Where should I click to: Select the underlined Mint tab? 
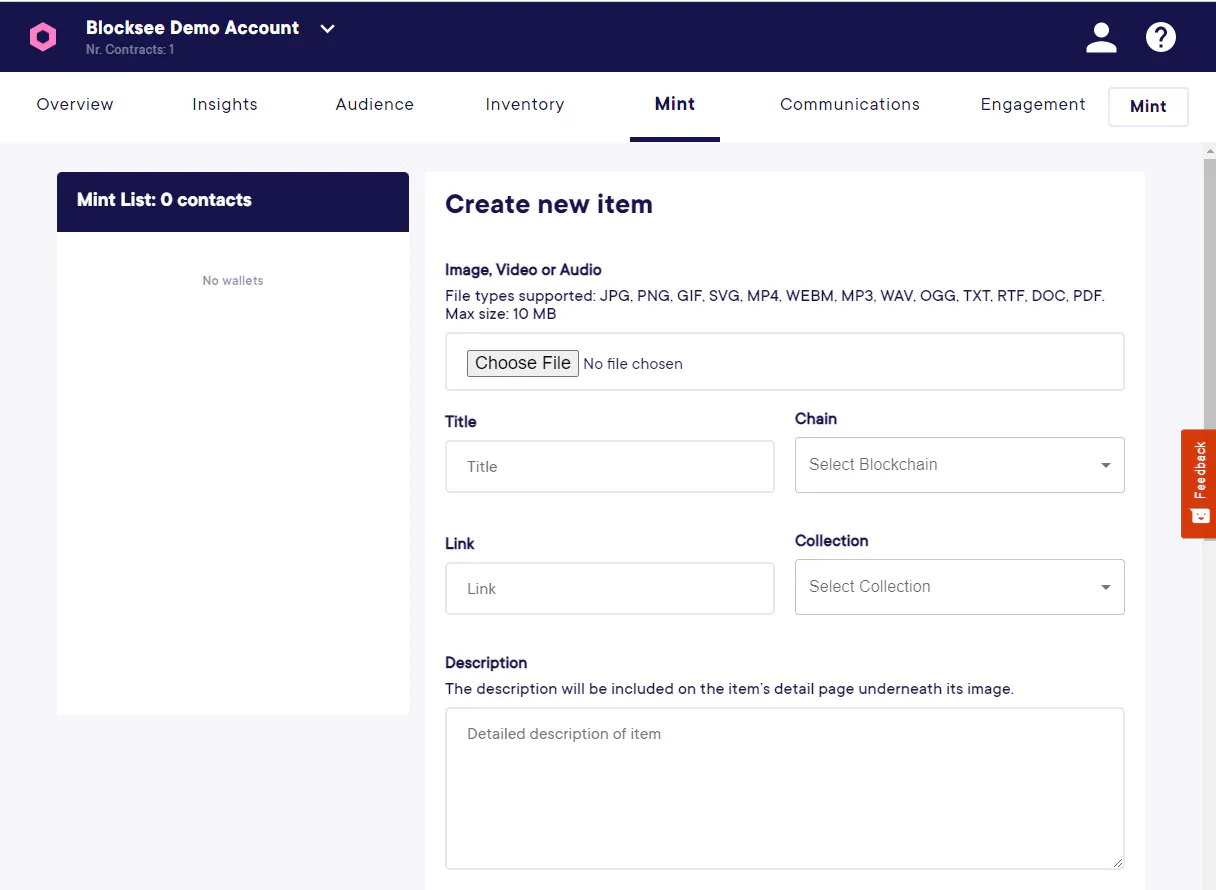[675, 104]
